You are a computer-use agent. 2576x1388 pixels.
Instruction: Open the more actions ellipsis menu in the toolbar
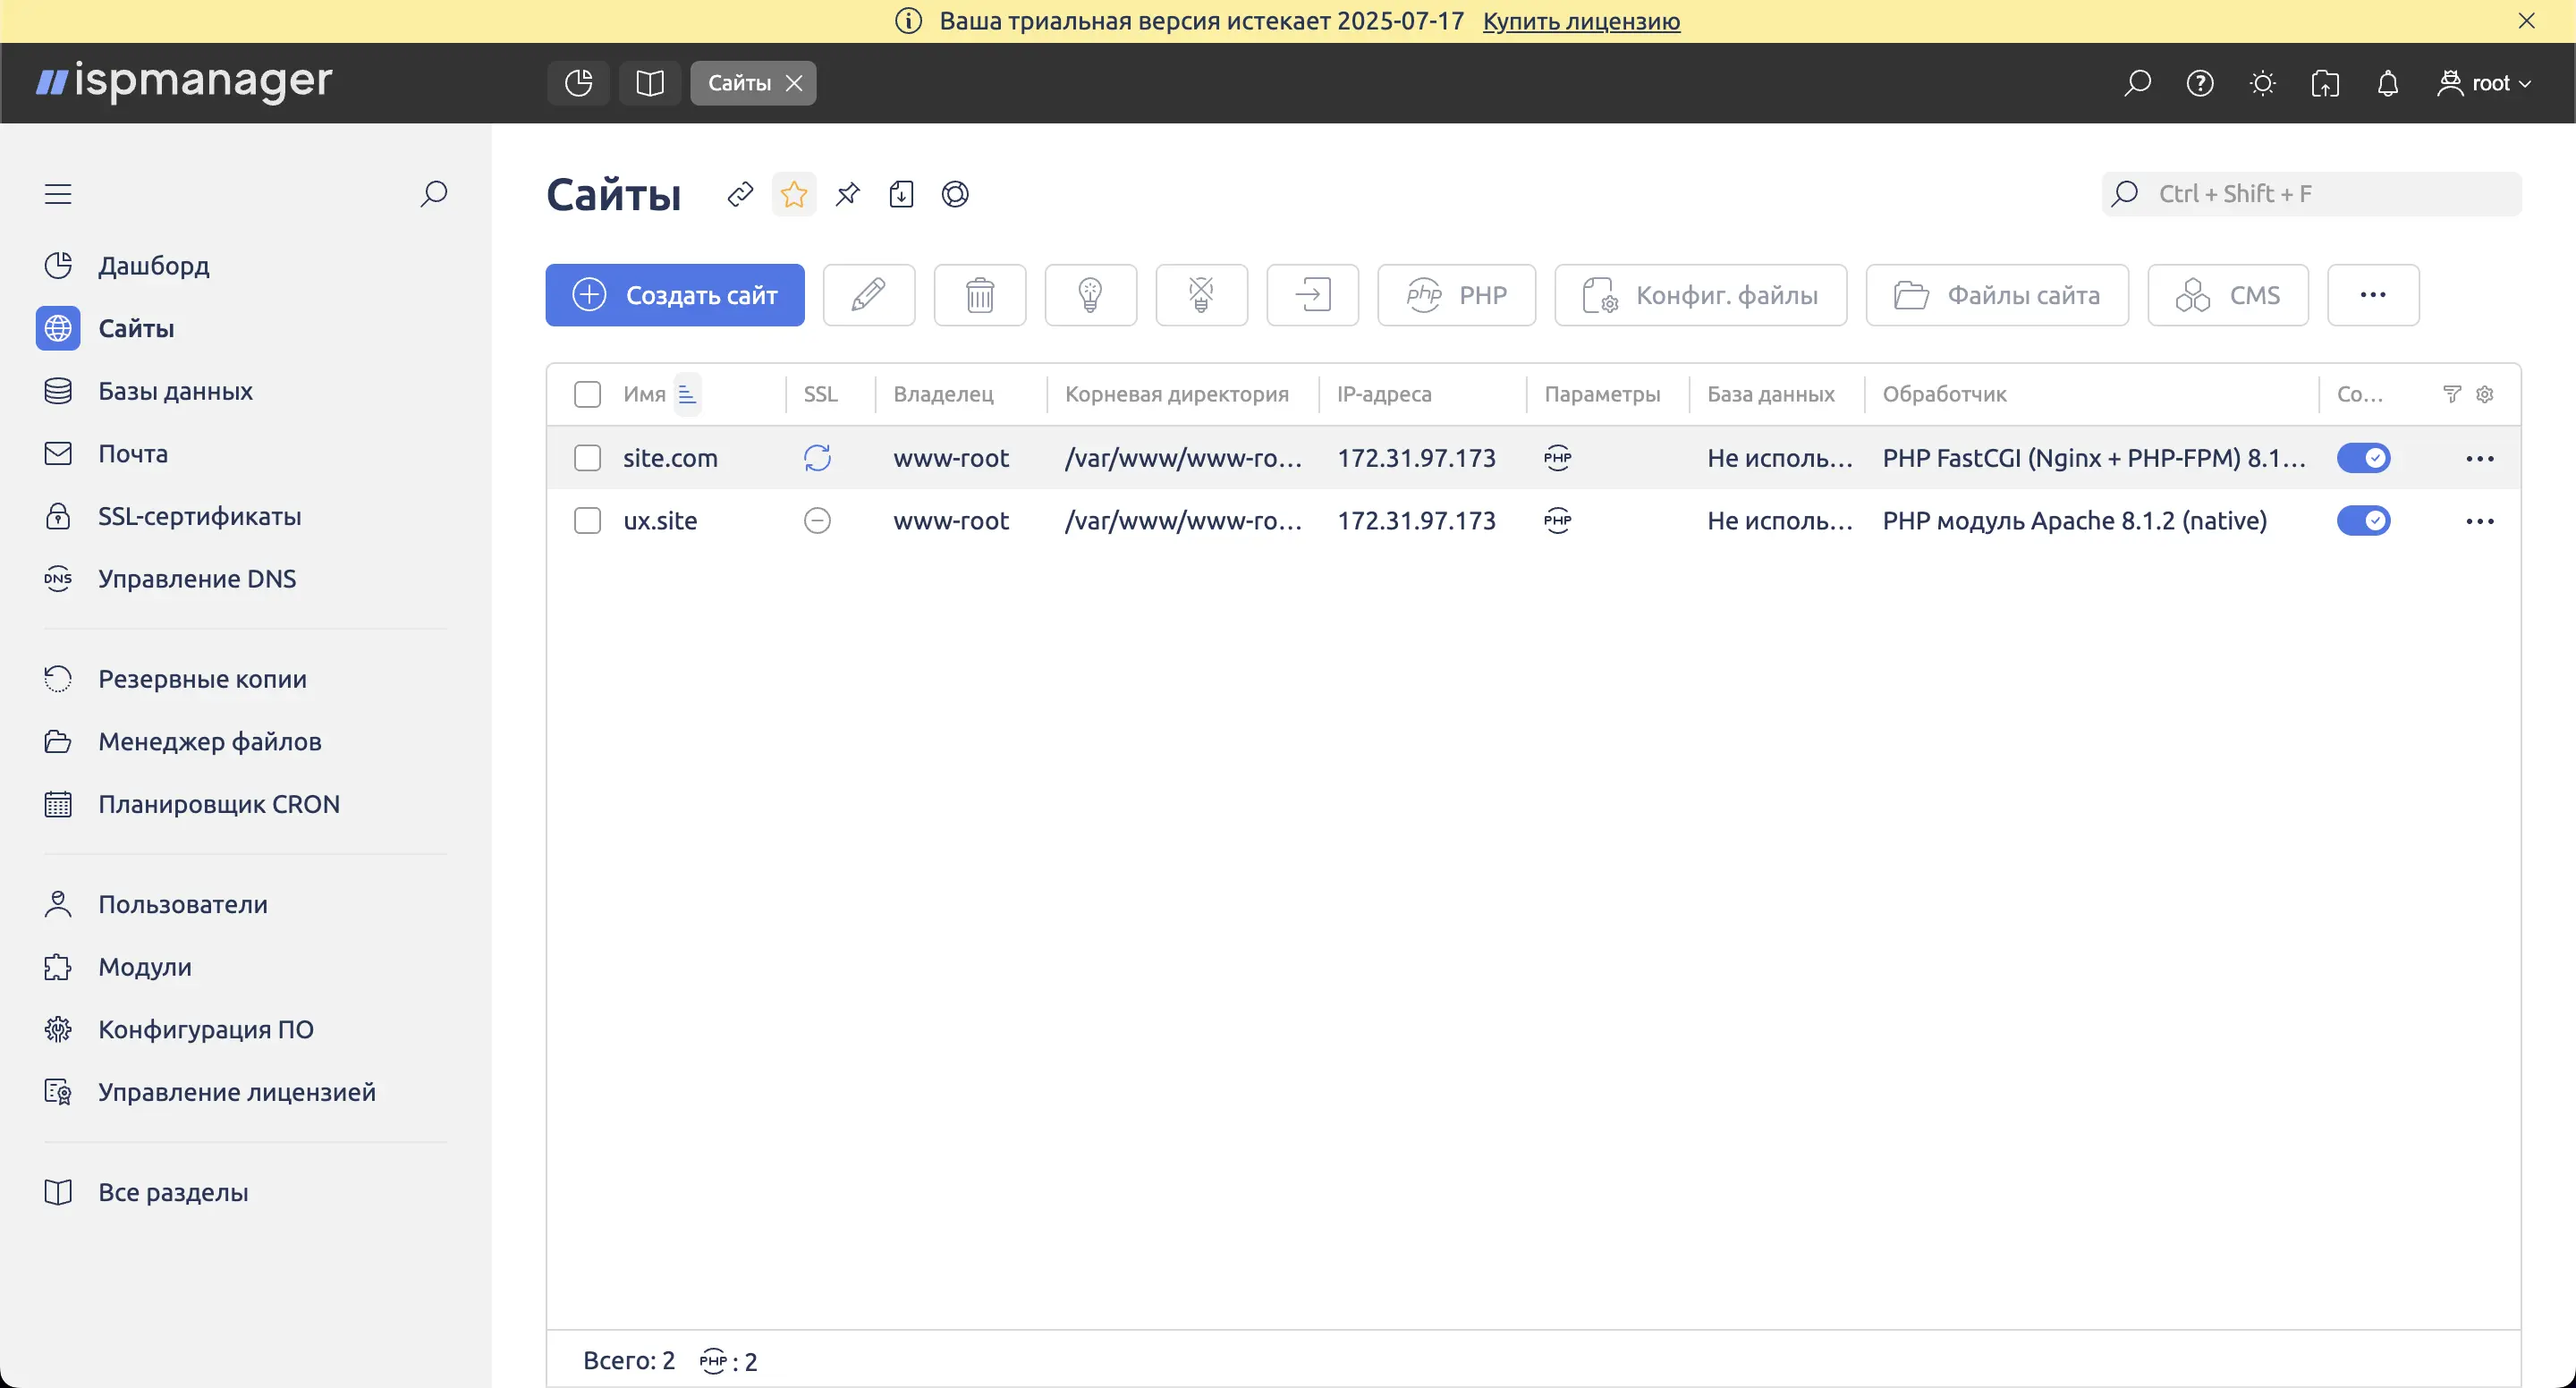2373,294
